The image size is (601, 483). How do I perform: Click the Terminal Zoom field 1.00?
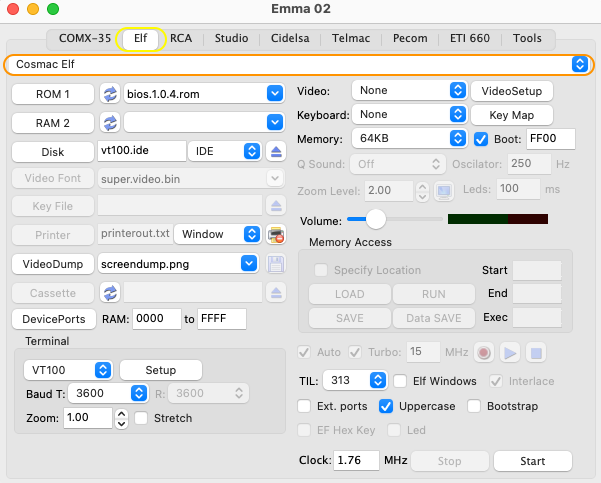pyautogui.click(x=88, y=418)
